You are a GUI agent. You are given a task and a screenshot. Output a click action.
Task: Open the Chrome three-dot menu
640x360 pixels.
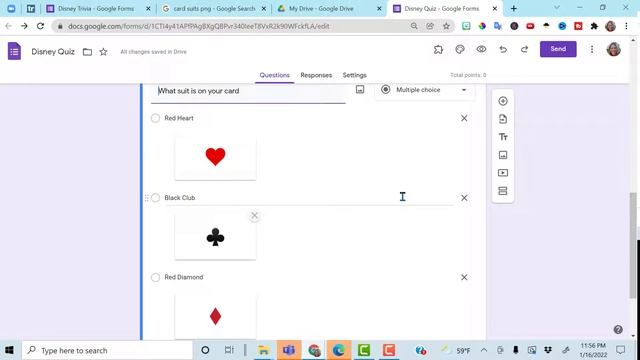(626, 26)
